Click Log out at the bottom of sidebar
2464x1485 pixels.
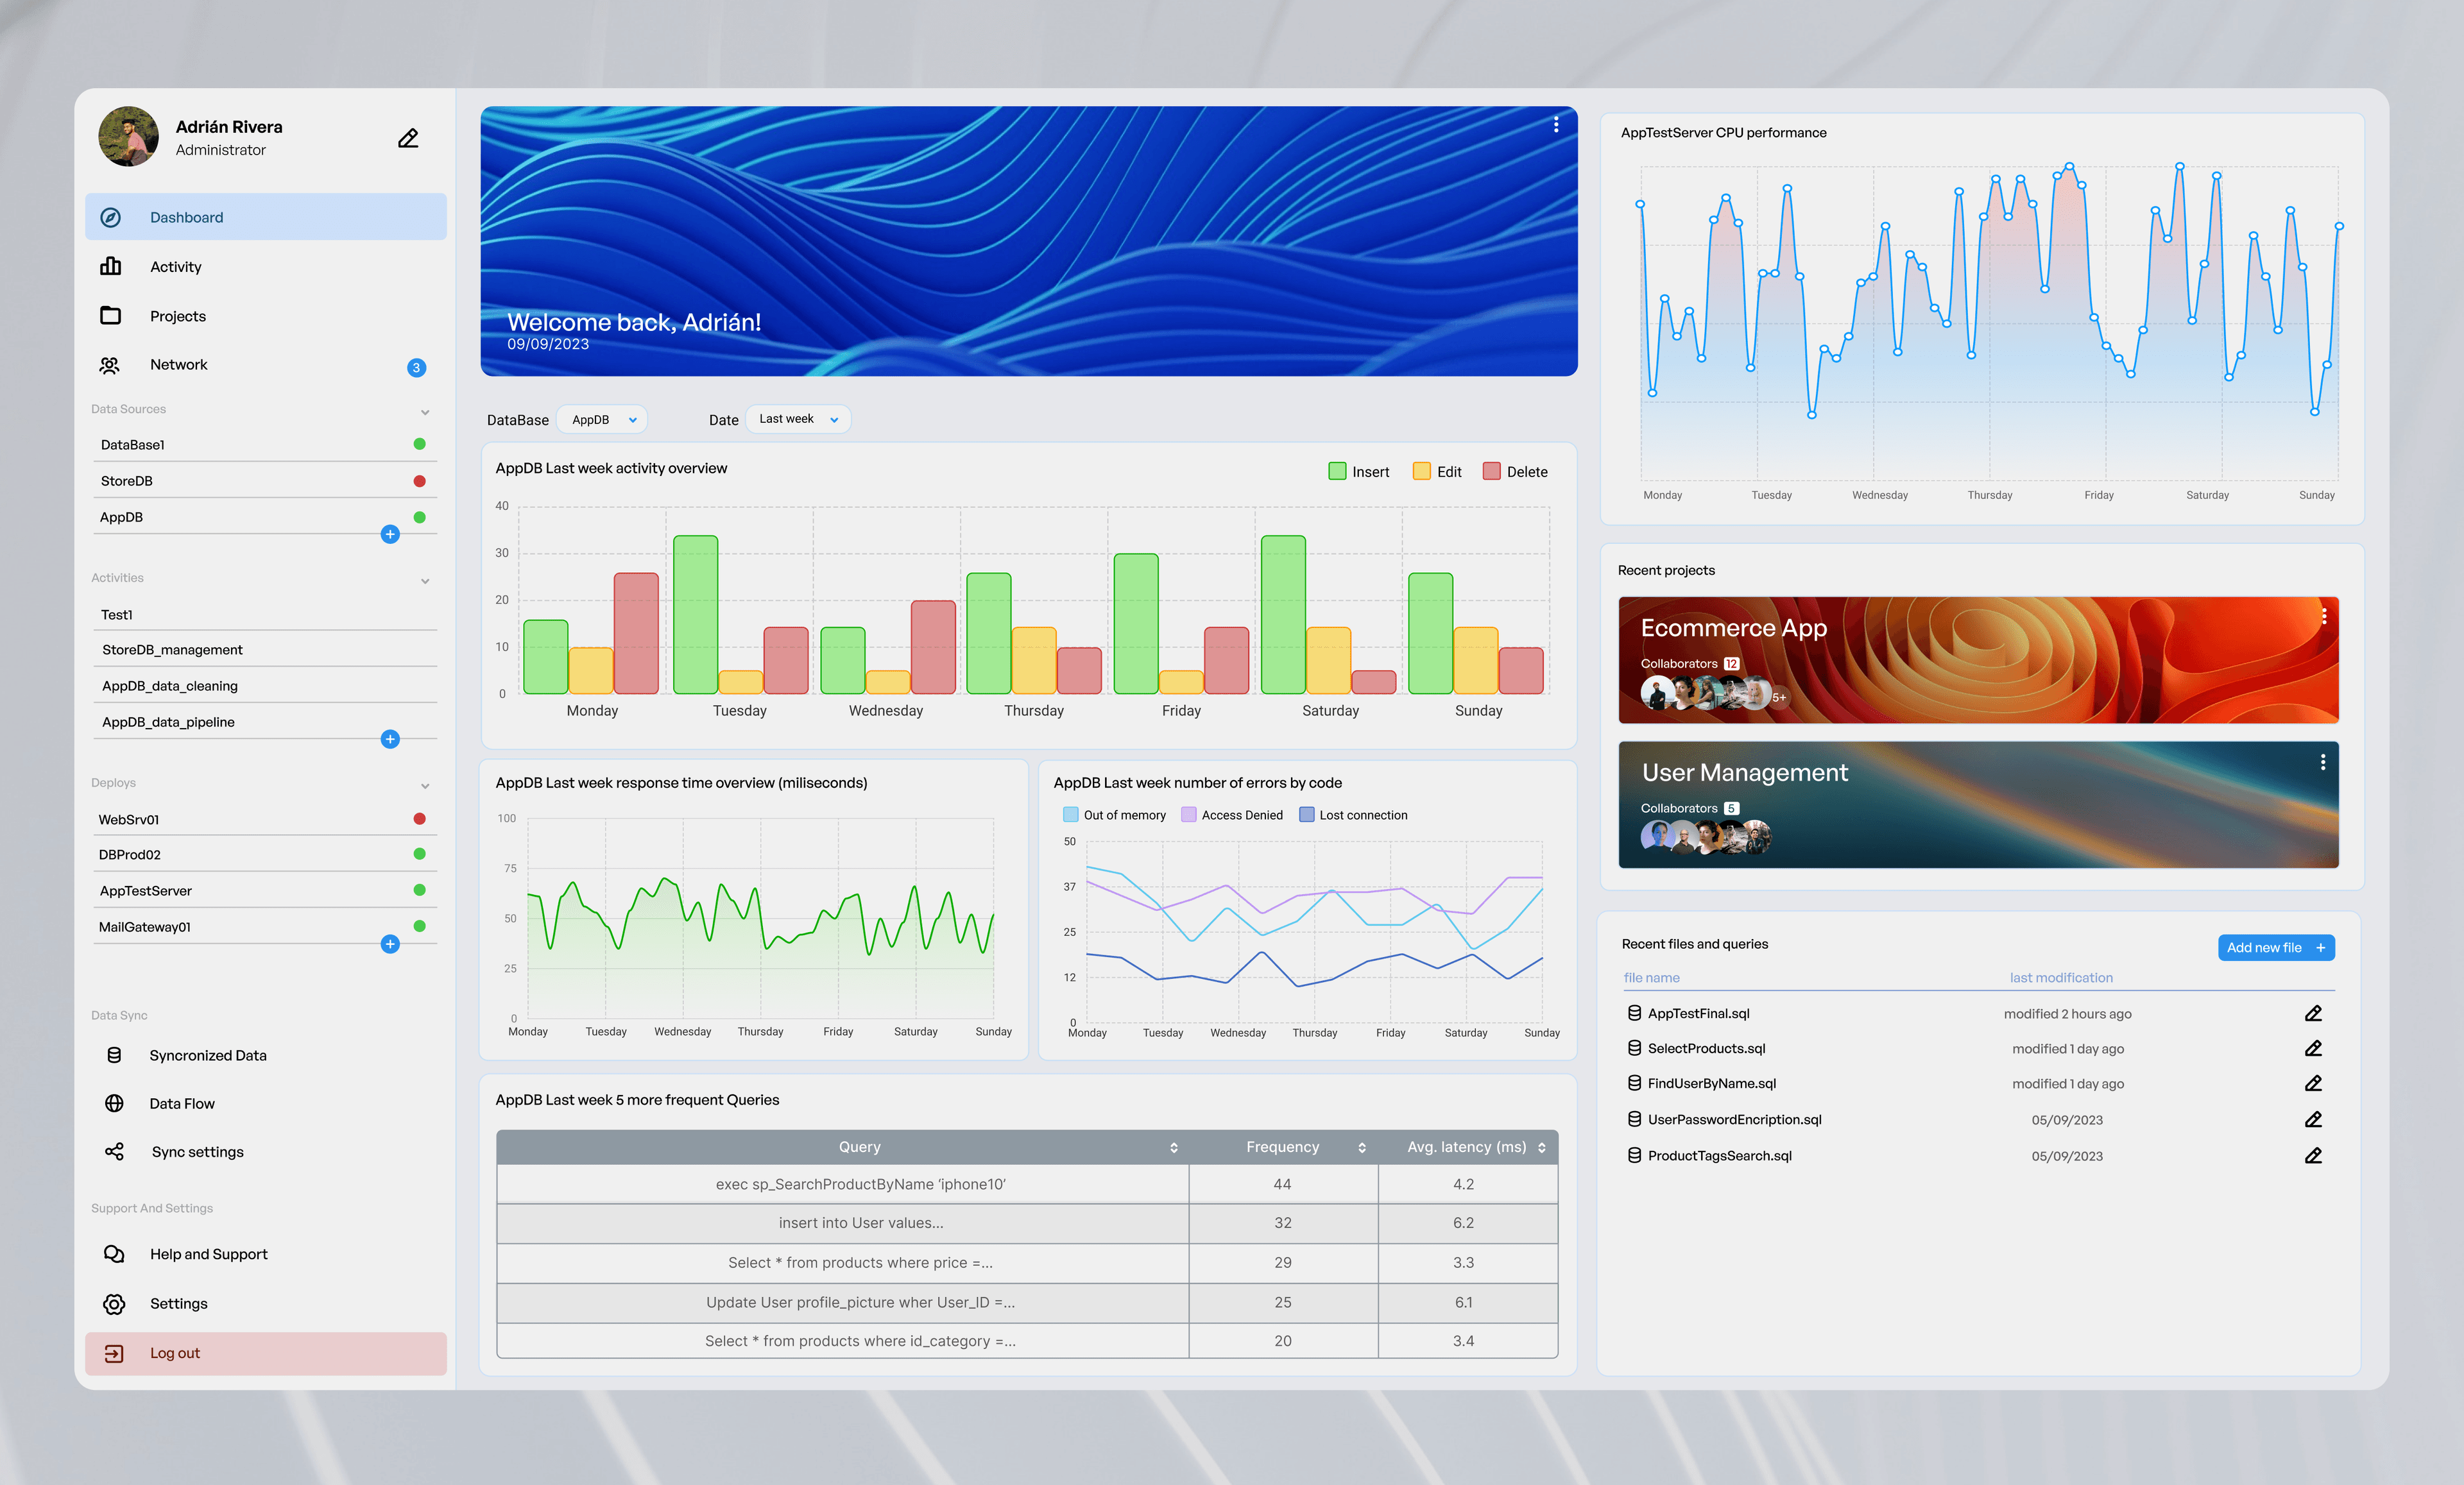175,1352
